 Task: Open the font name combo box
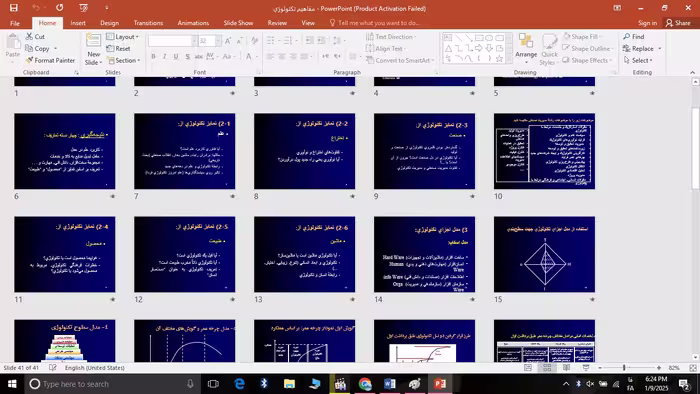click(172, 41)
